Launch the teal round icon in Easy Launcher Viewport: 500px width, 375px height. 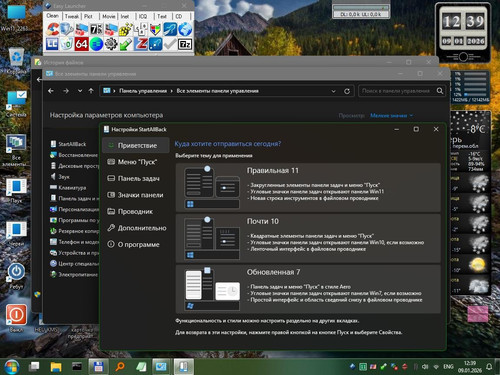click(x=96, y=44)
